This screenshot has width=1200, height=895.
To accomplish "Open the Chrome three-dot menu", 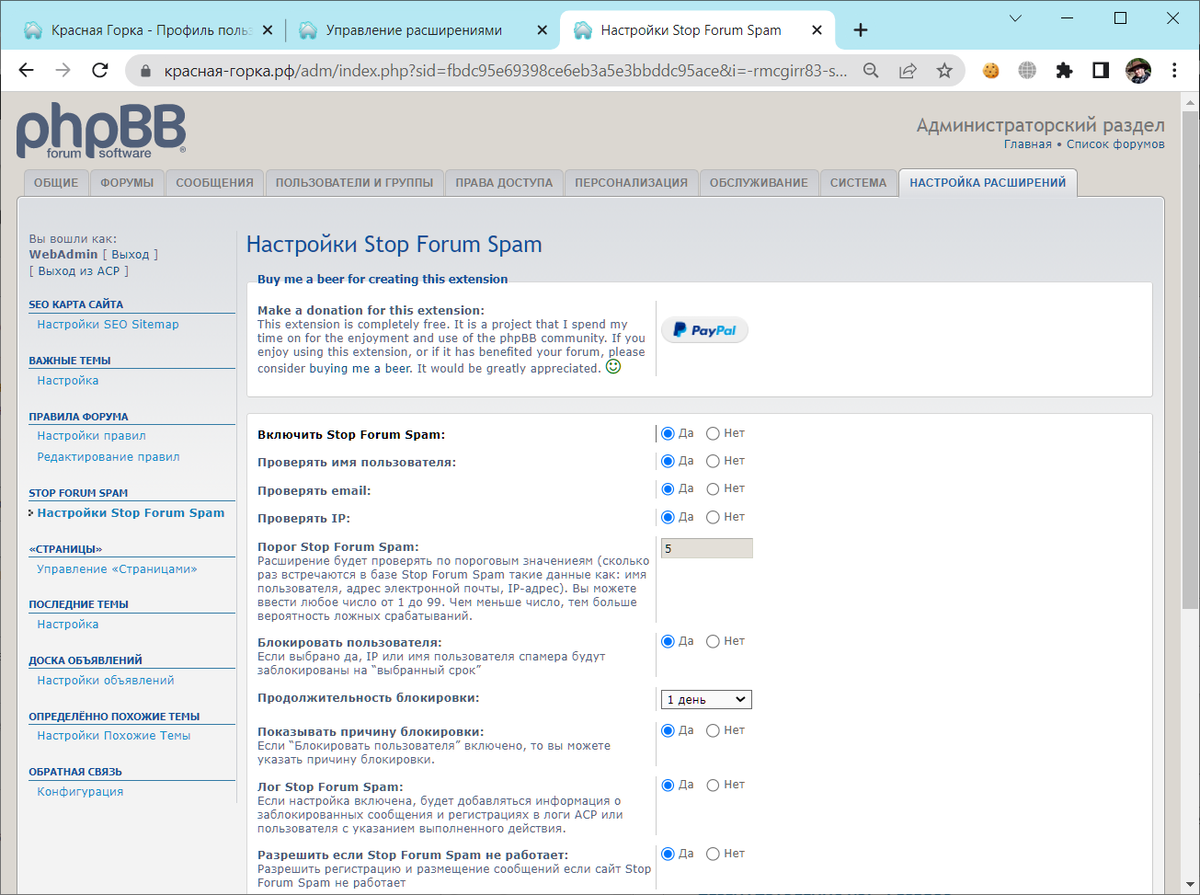I will pyautogui.click(x=1174, y=71).
